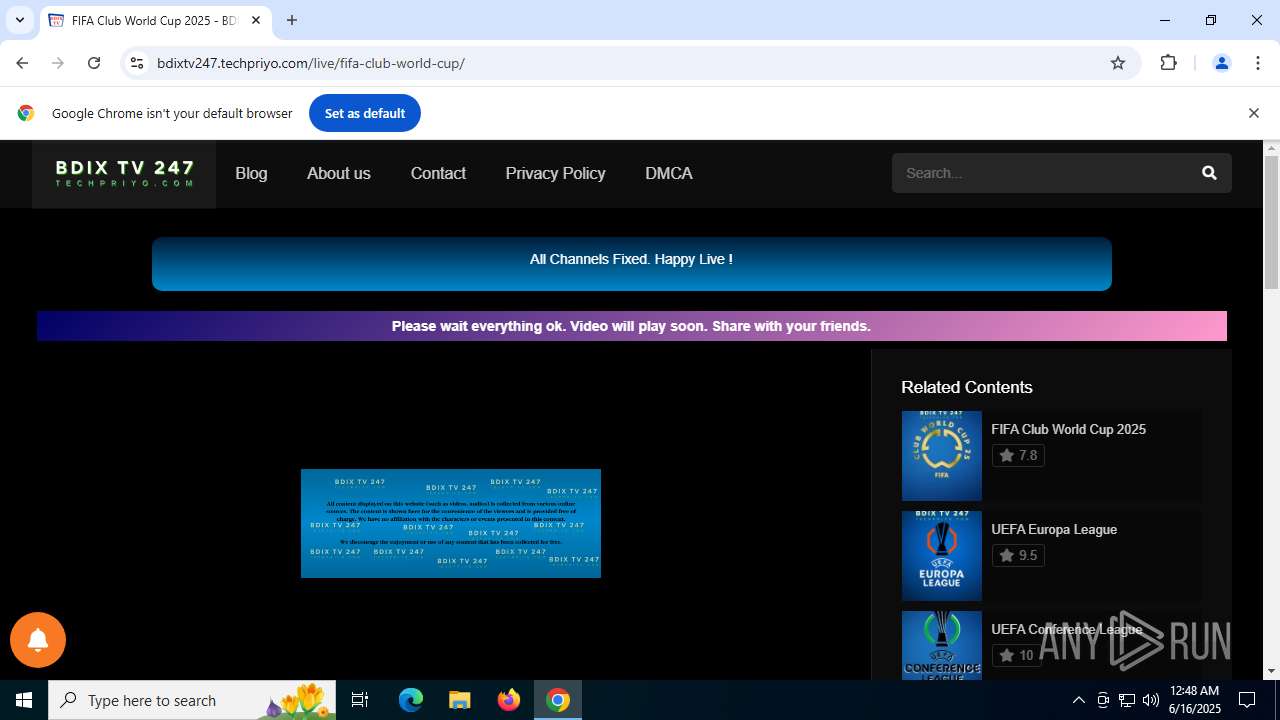Click the UEFA Conference League thumbnail
This screenshot has height=720, width=1280.
coord(942,645)
